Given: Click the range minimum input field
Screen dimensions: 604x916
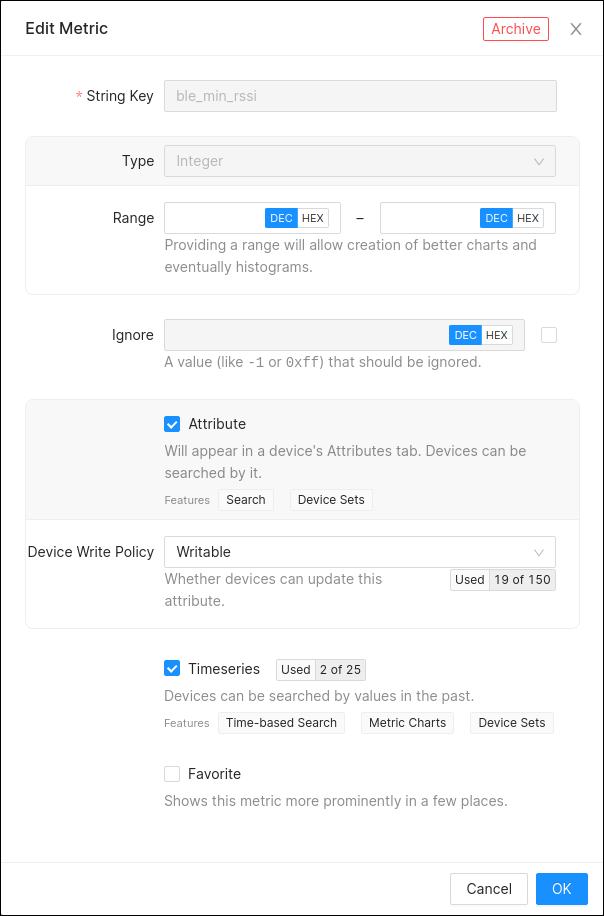Looking at the screenshot, I should point(214,218).
